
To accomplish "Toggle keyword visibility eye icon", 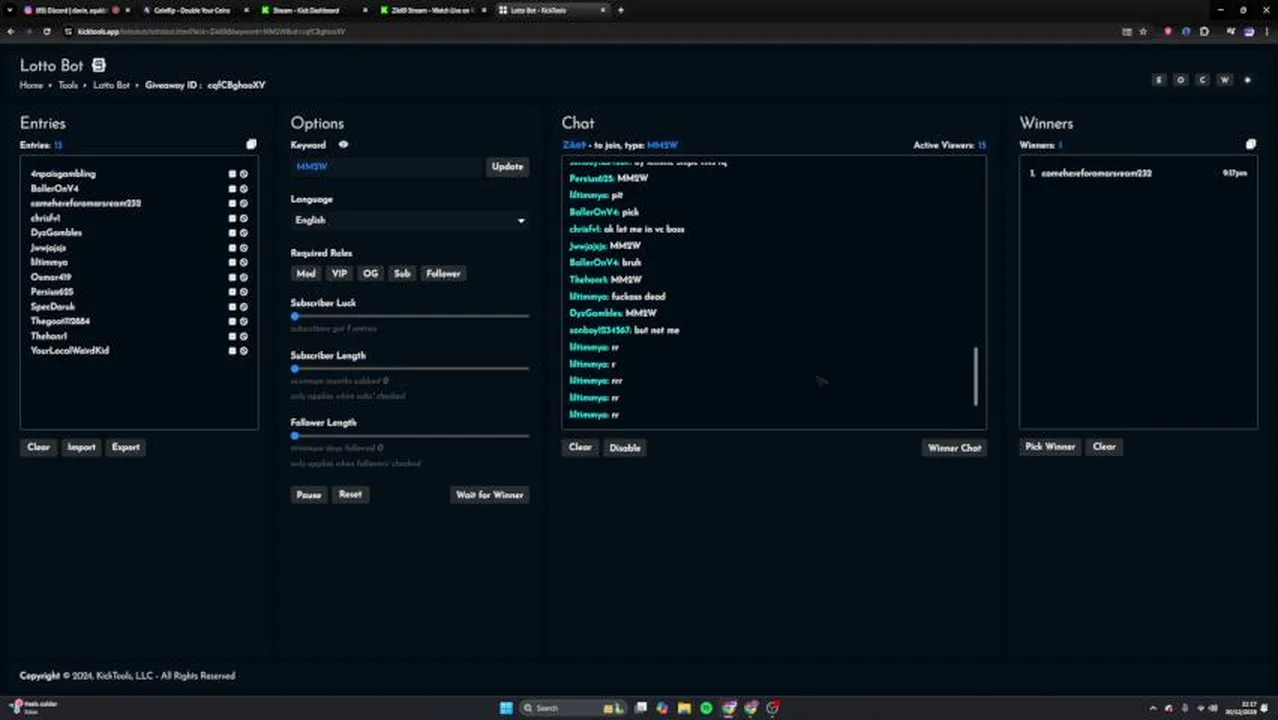I will pyautogui.click(x=343, y=144).
